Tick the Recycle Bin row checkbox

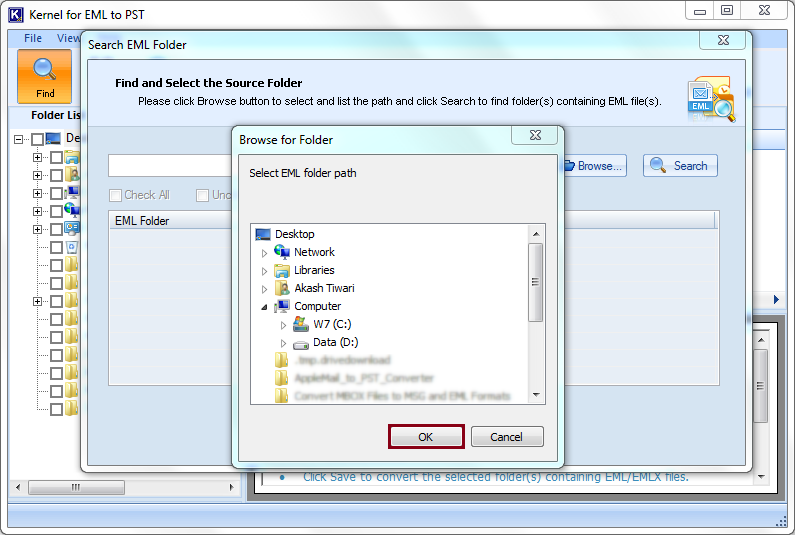pos(56,247)
